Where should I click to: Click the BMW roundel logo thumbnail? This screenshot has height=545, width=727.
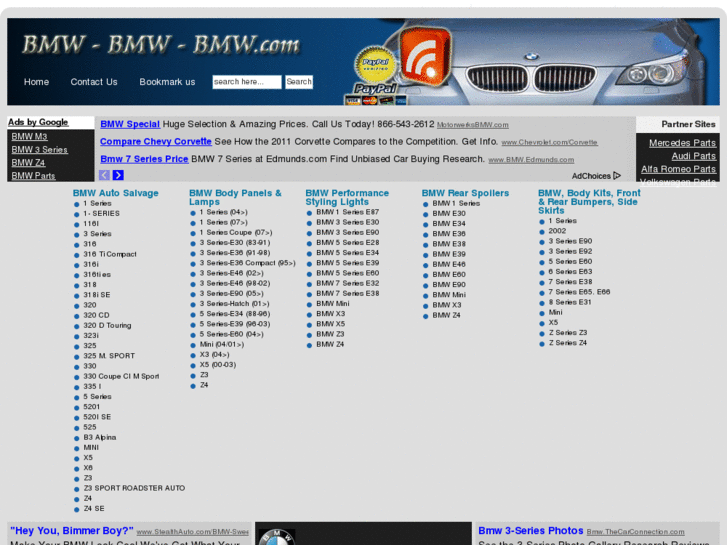point(277,537)
